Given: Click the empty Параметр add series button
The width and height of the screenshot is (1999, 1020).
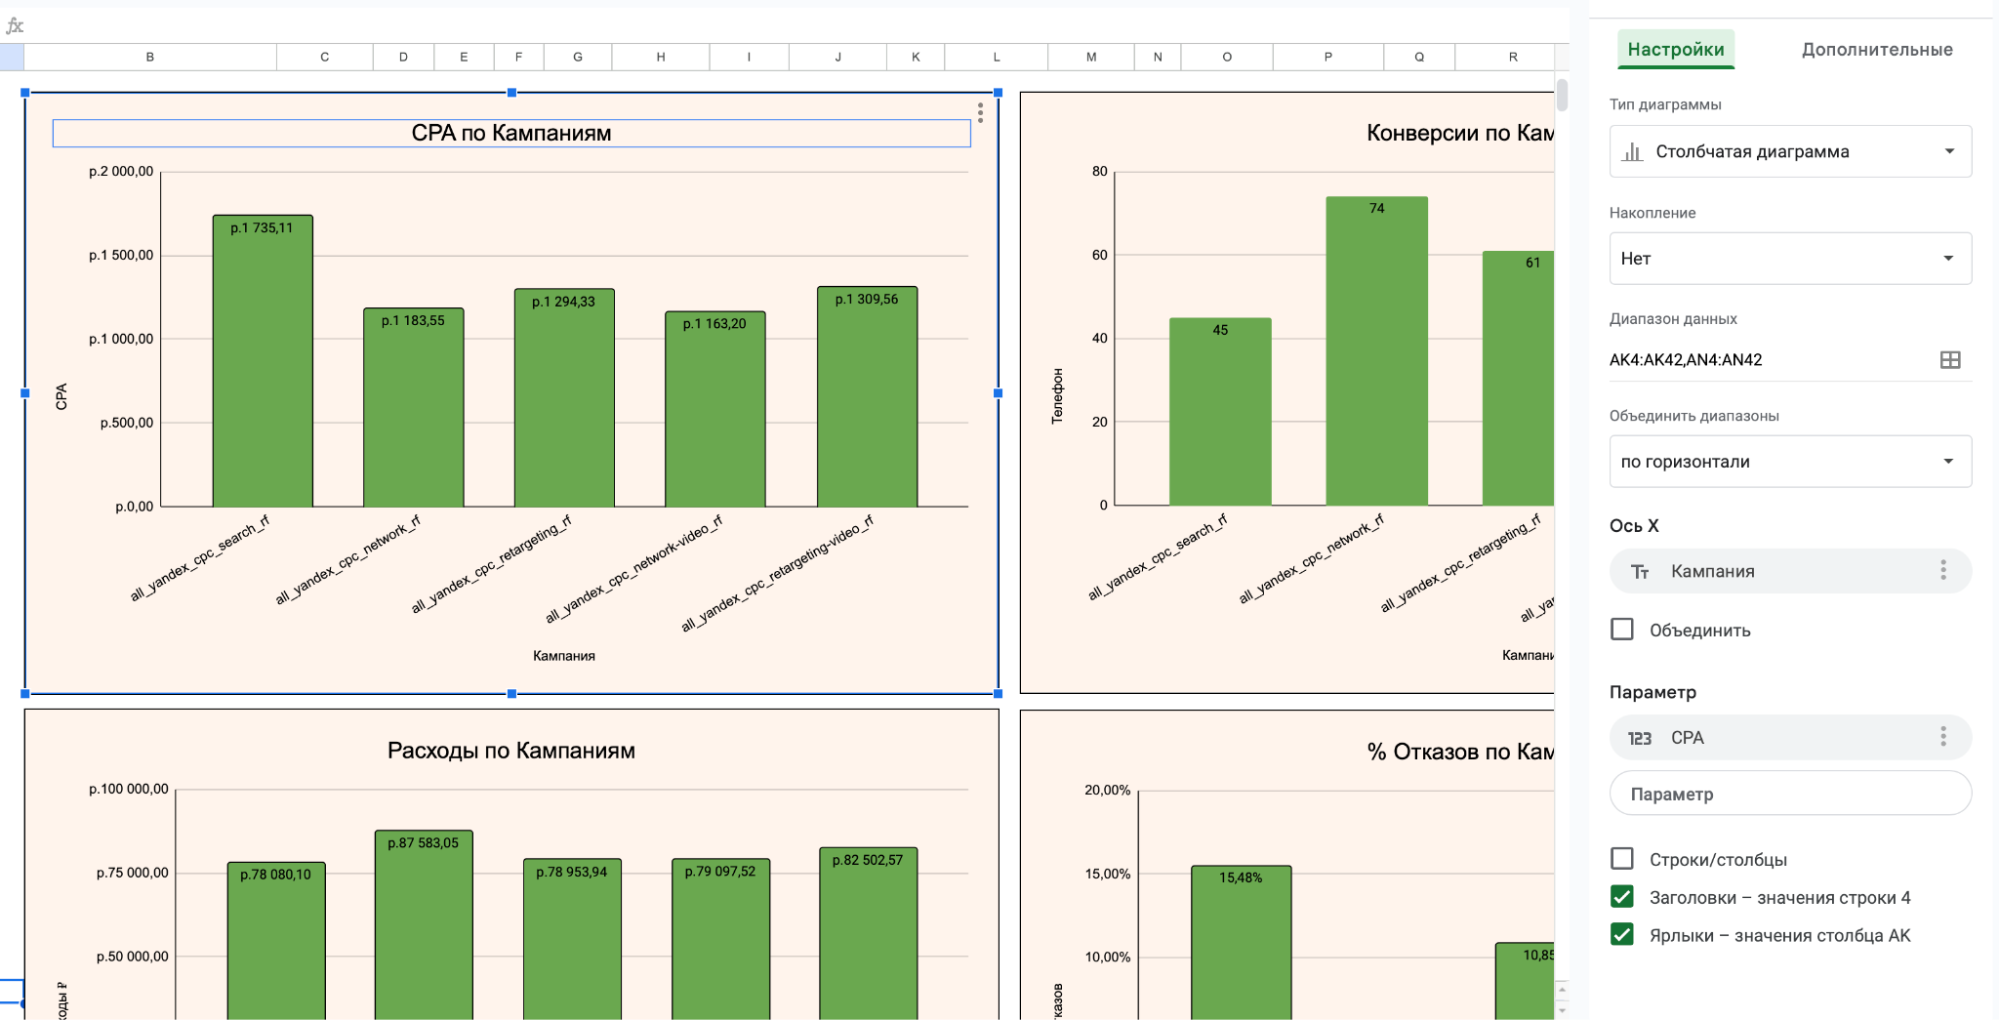Looking at the screenshot, I should (x=1789, y=794).
